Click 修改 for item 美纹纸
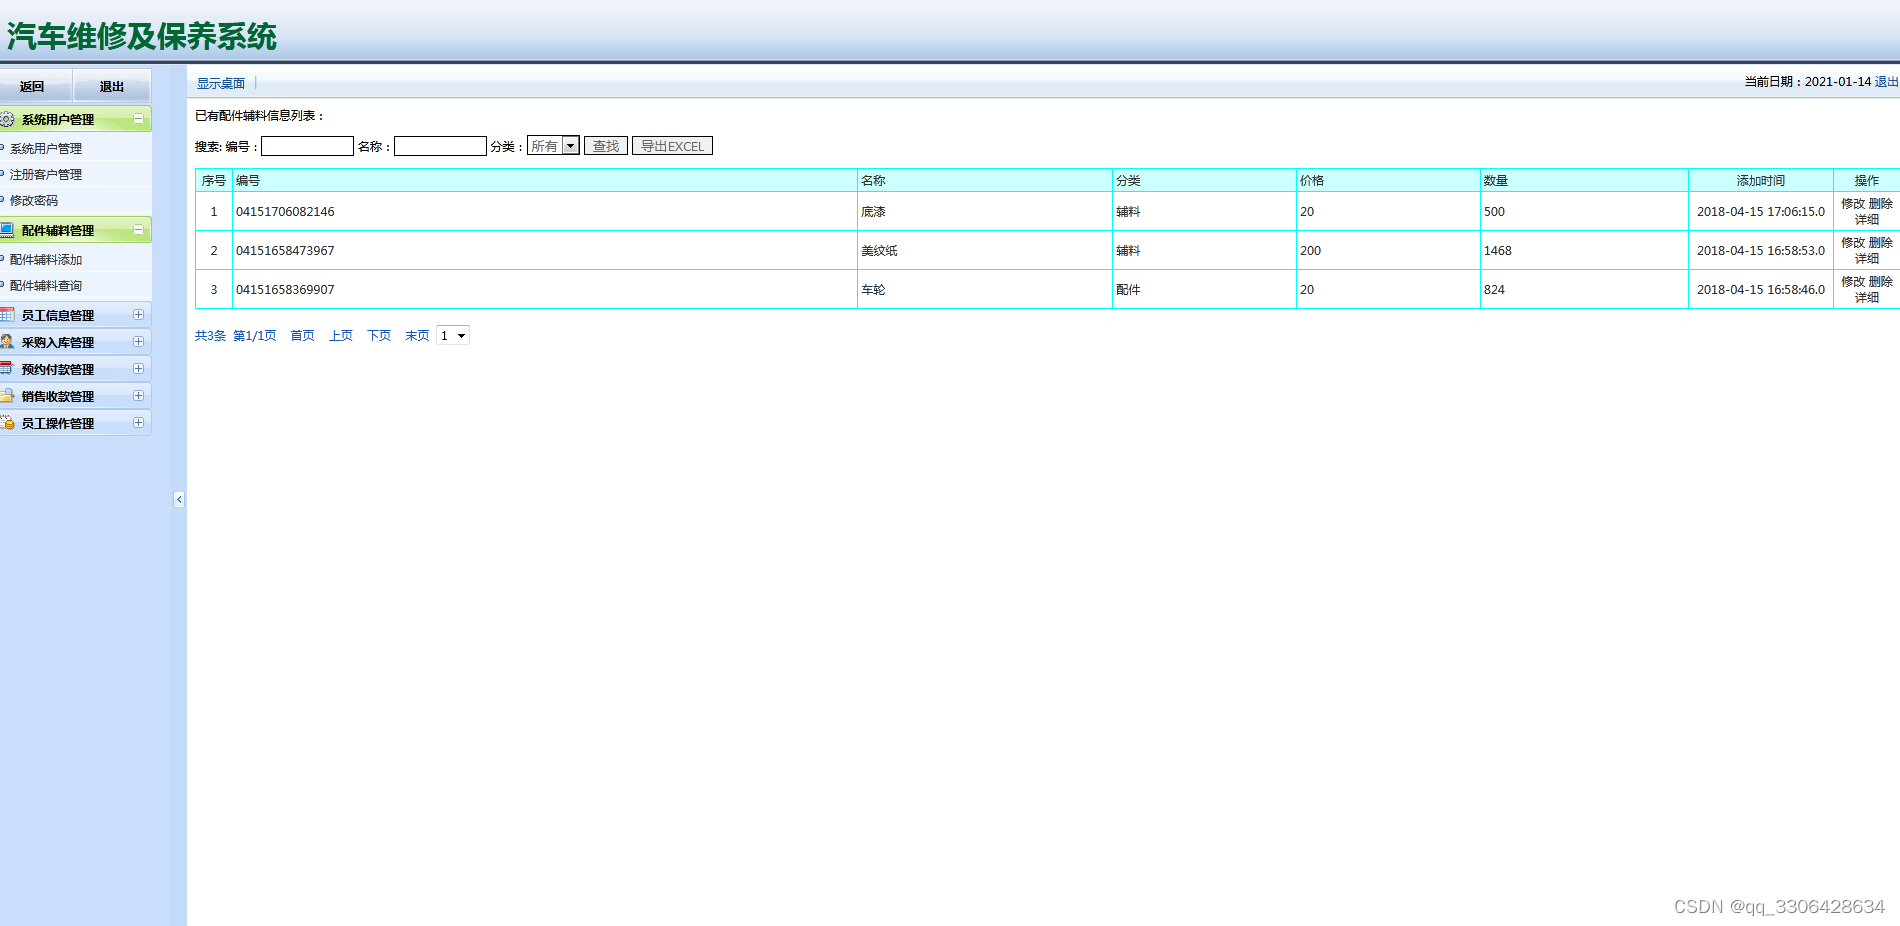 [1853, 243]
